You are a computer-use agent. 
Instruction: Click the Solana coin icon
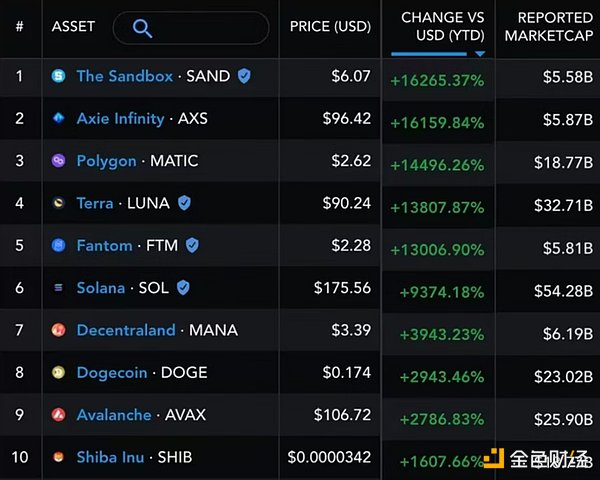coord(58,288)
